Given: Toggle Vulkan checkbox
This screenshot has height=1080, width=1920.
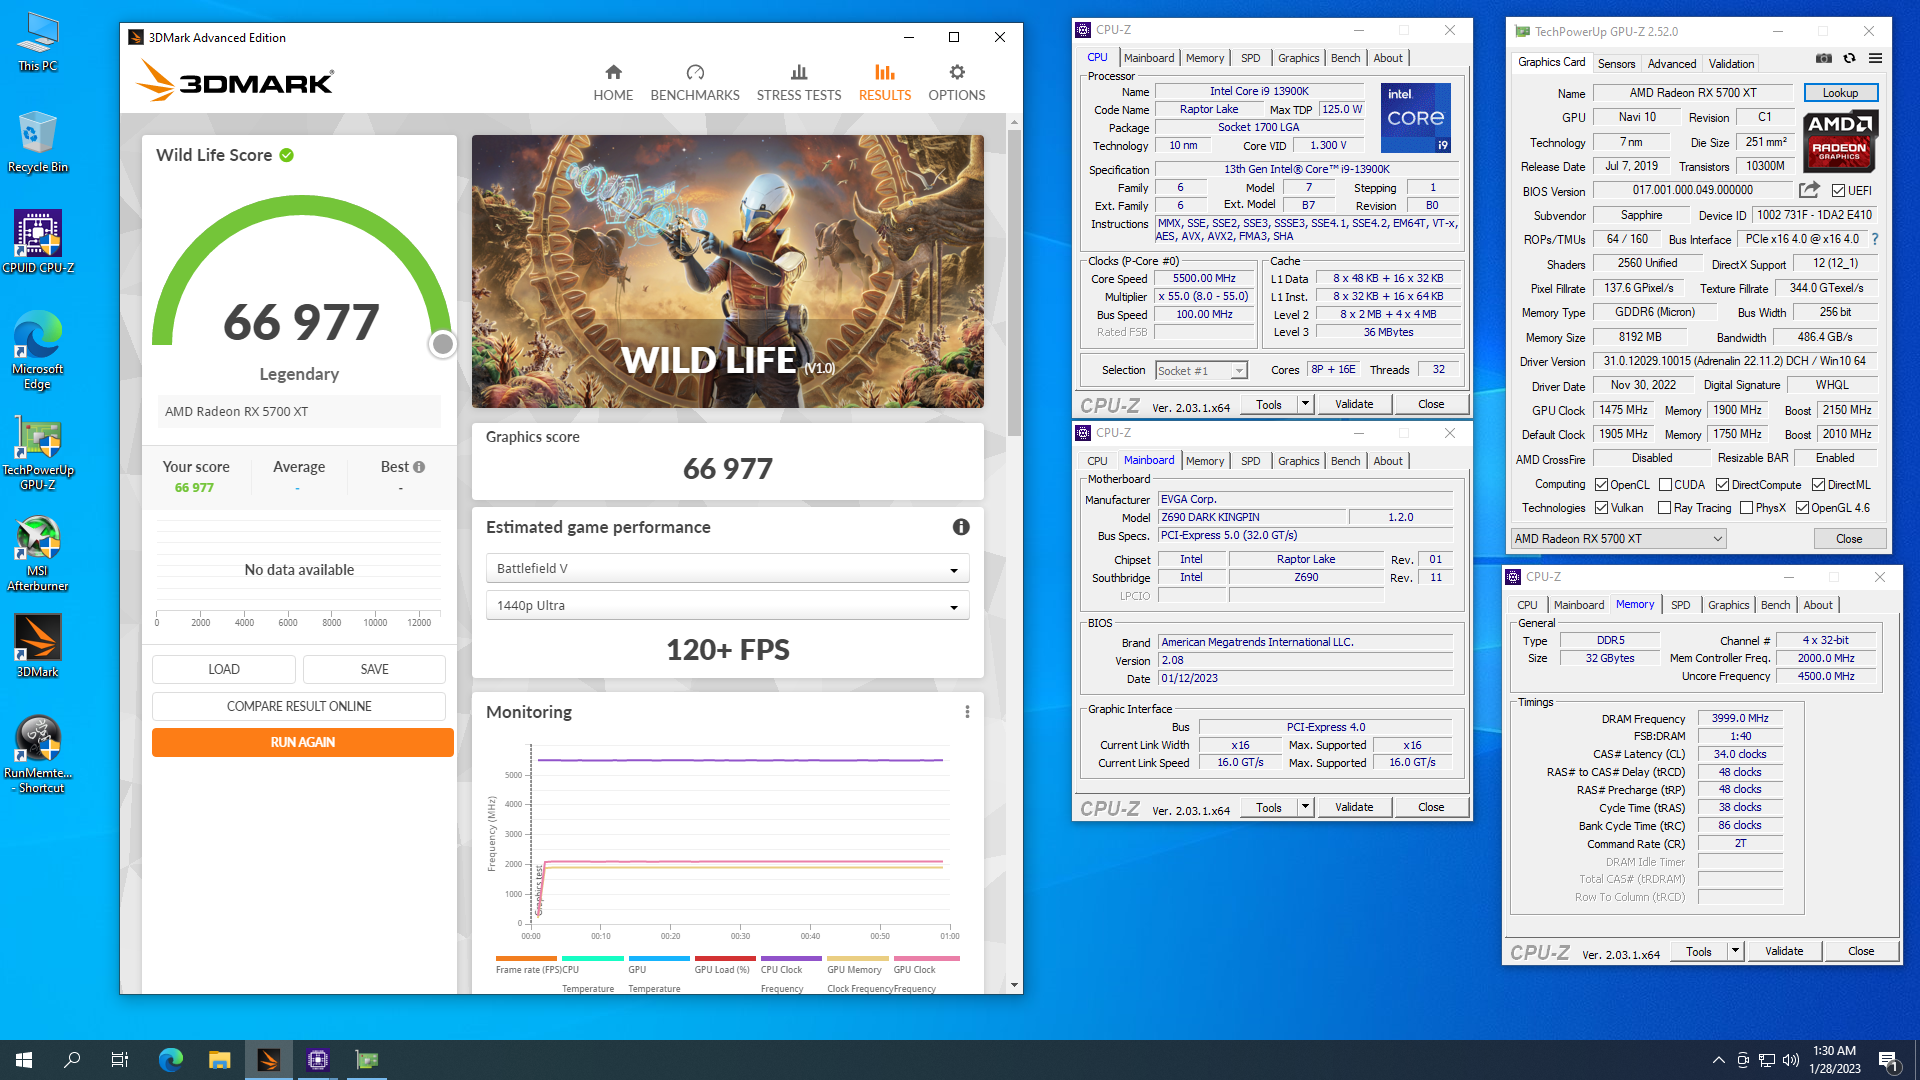Looking at the screenshot, I should pyautogui.click(x=1601, y=508).
